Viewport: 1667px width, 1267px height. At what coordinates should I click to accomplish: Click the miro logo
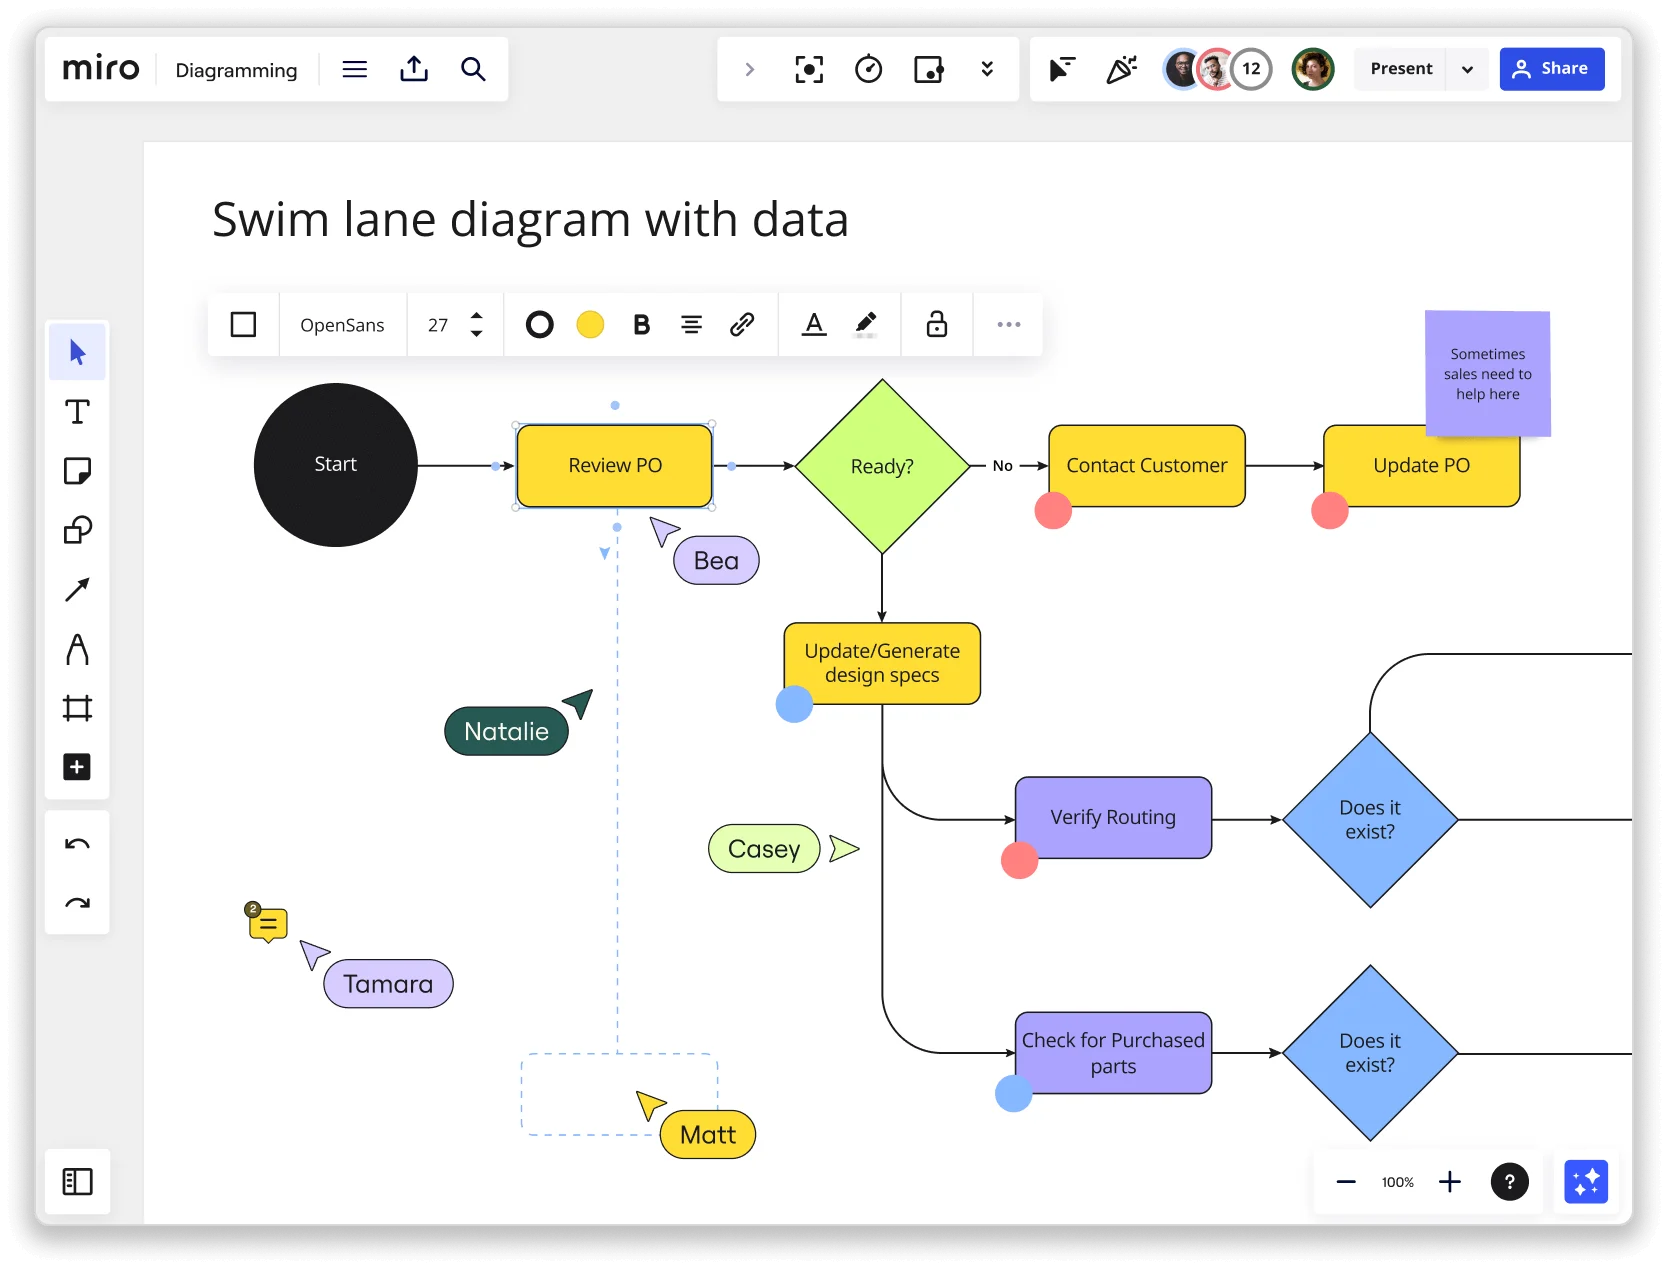pos(101,68)
